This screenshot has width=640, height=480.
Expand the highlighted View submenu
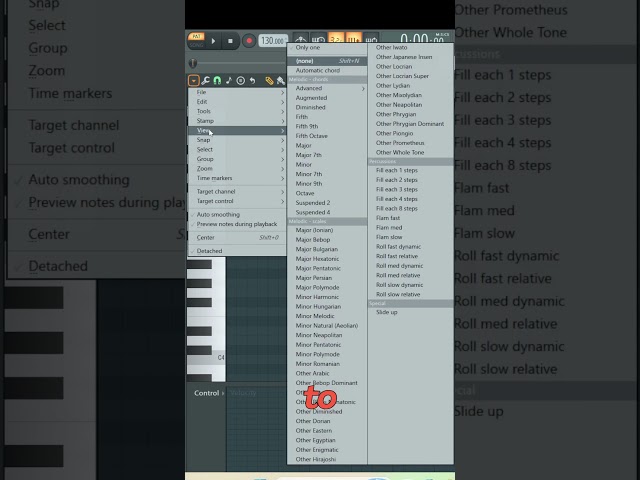[x=237, y=130]
